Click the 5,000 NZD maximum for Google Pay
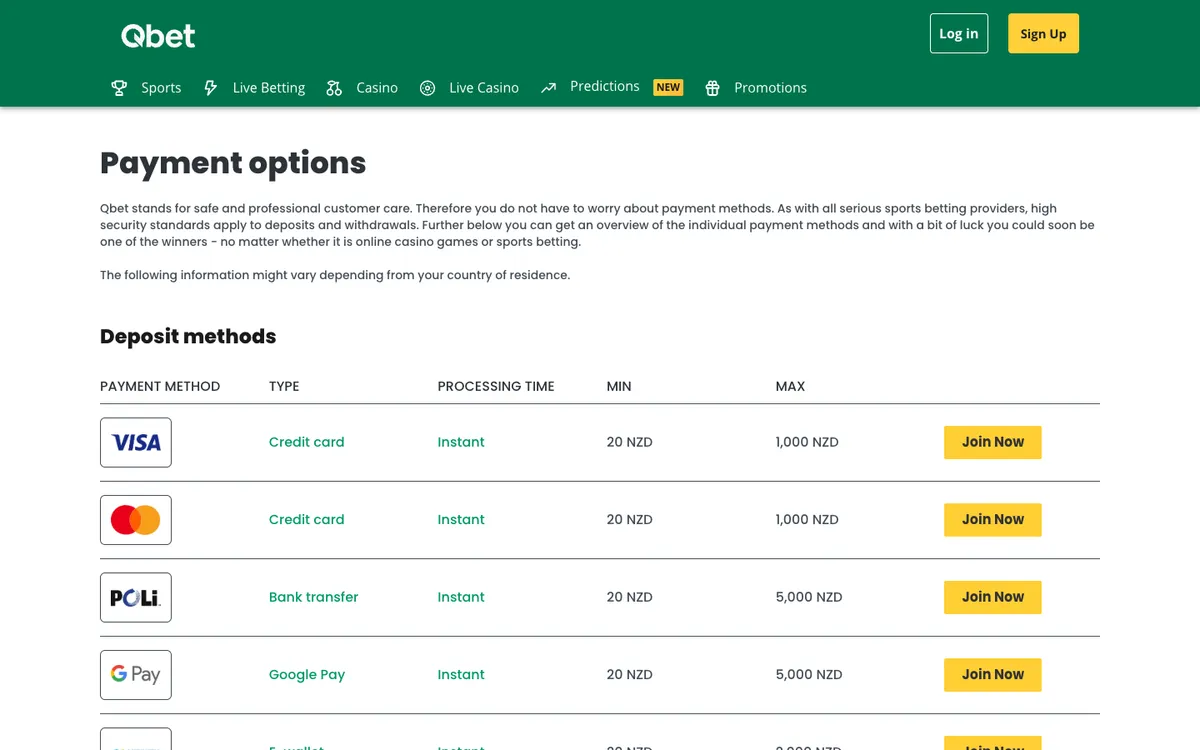The height and width of the screenshot is (750, 1200). (809, 675)
